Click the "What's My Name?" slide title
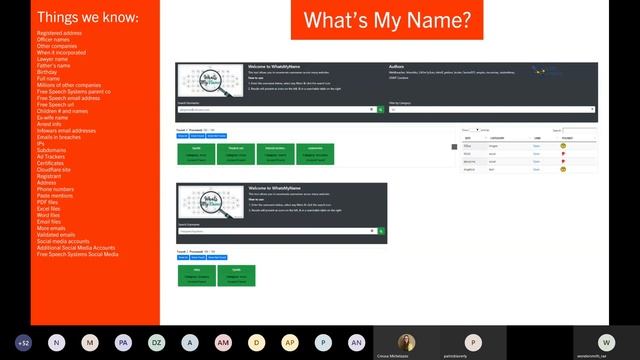Image resolution: width=640 pixels, height=360 pixels. click(x=387, y=20)
